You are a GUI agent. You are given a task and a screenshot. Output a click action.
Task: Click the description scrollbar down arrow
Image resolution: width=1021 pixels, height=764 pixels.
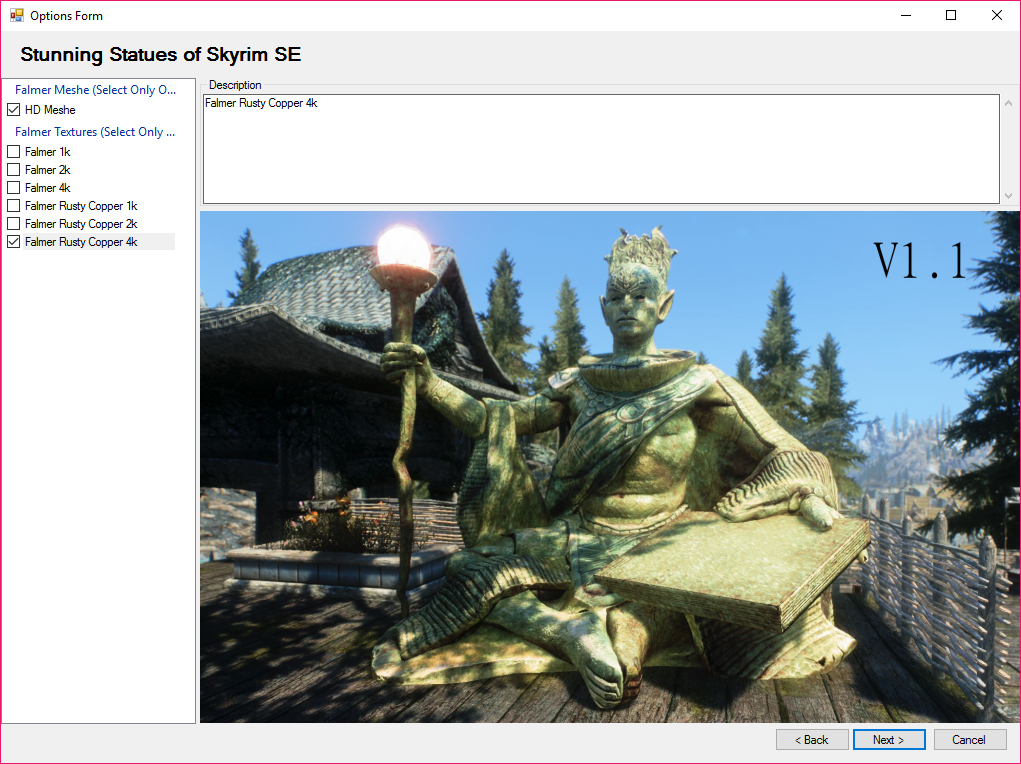[1008, 195]
